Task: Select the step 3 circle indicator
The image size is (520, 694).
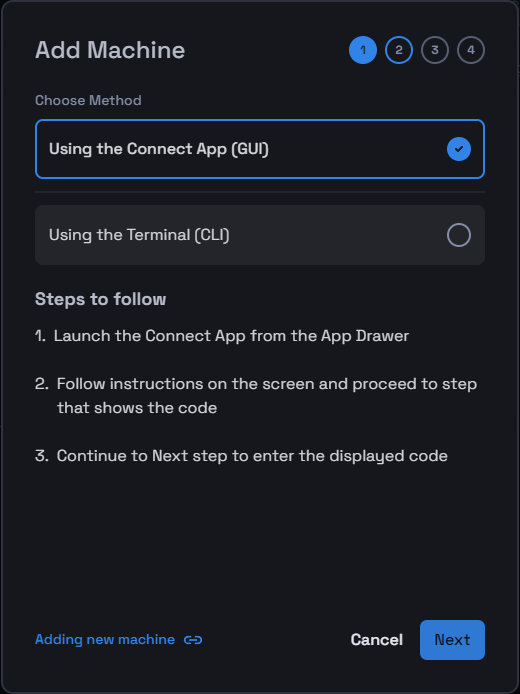Action: pos(435,50)
